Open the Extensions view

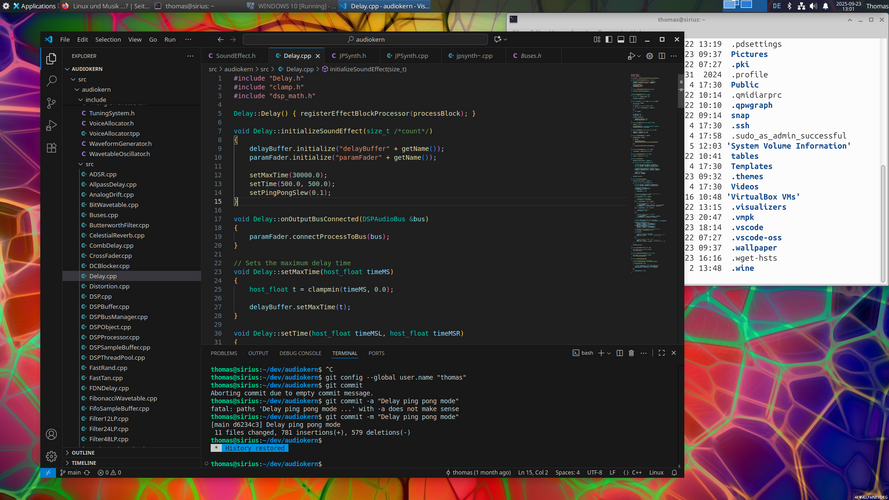point(51,148)
